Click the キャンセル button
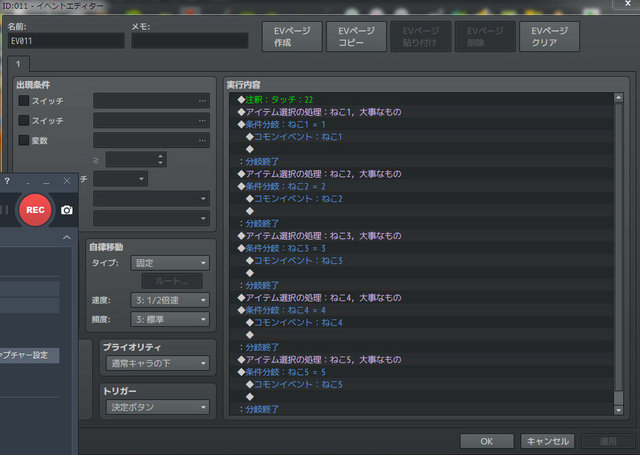Viewport: 640px width, 455px height. pos(548,441)
